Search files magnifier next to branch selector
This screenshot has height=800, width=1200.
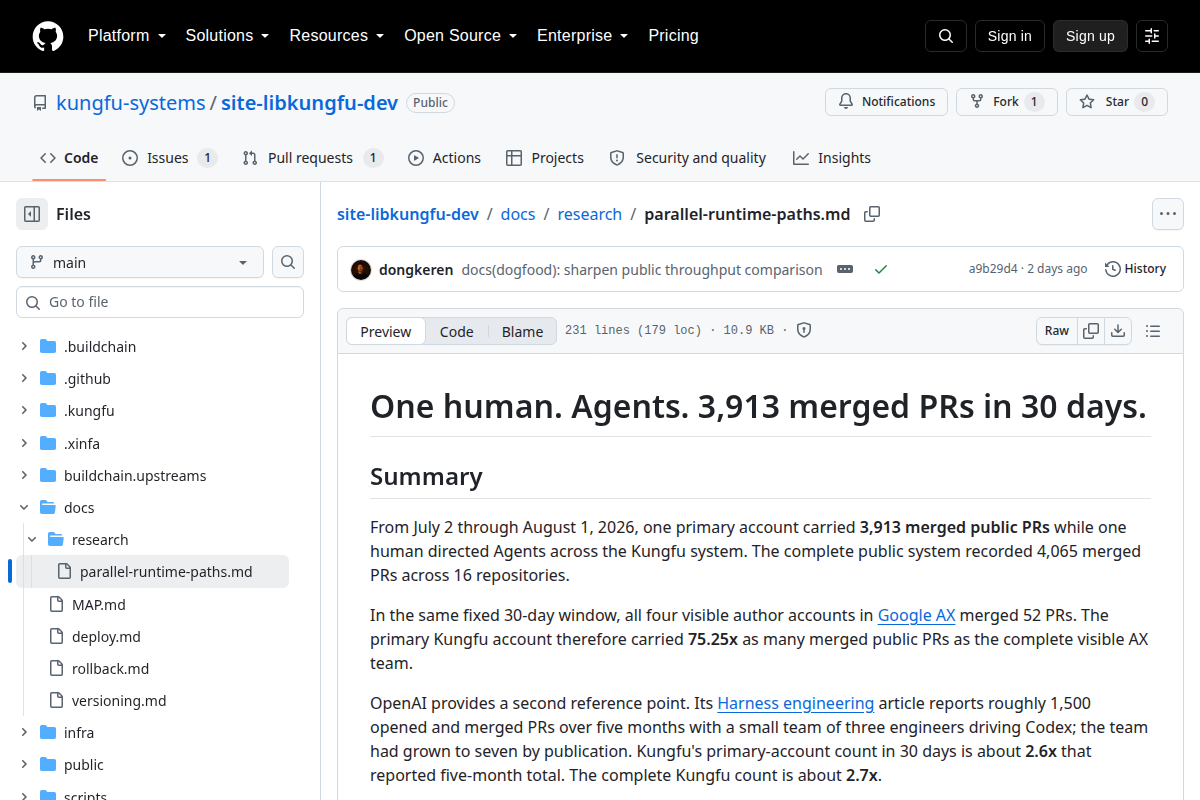288,262
